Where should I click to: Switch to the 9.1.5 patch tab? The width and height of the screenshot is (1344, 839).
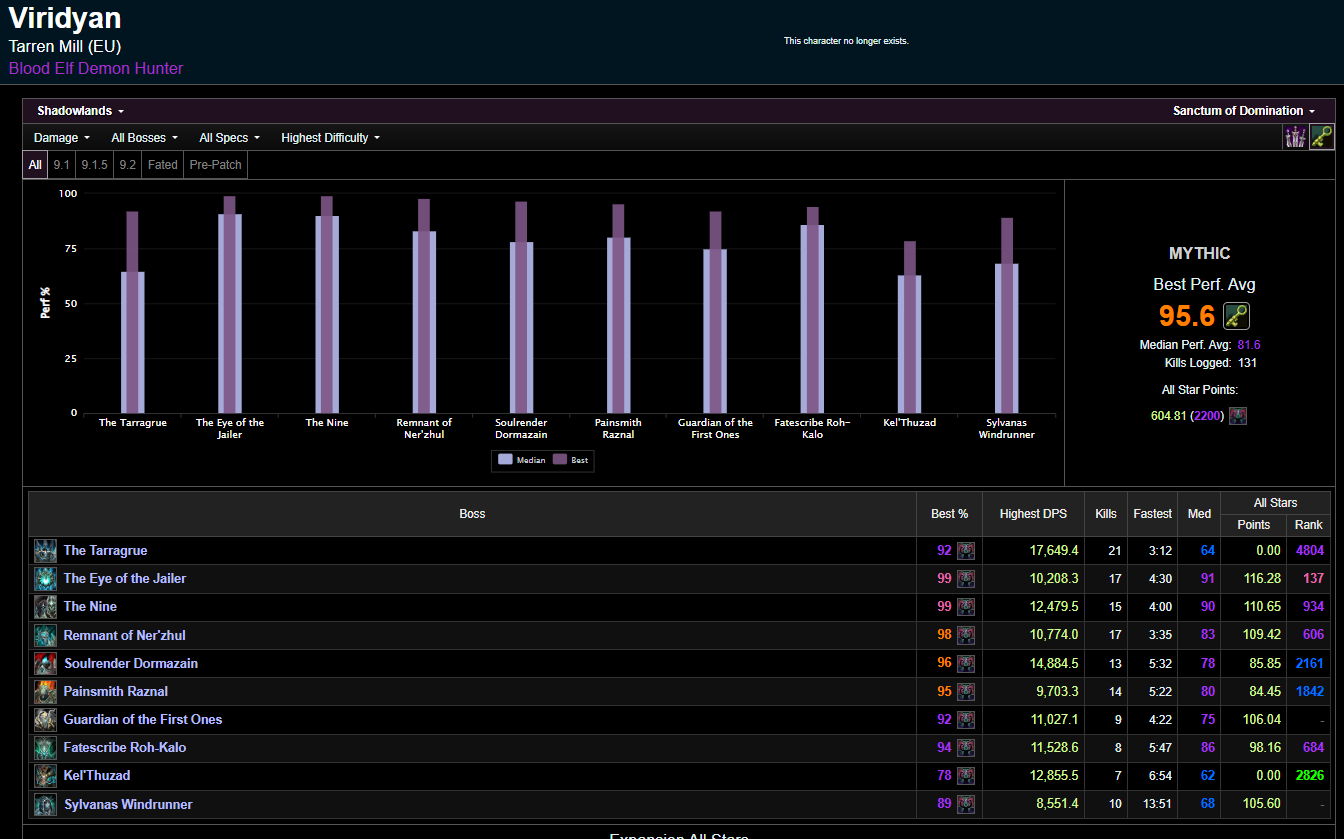click(94, 165)
